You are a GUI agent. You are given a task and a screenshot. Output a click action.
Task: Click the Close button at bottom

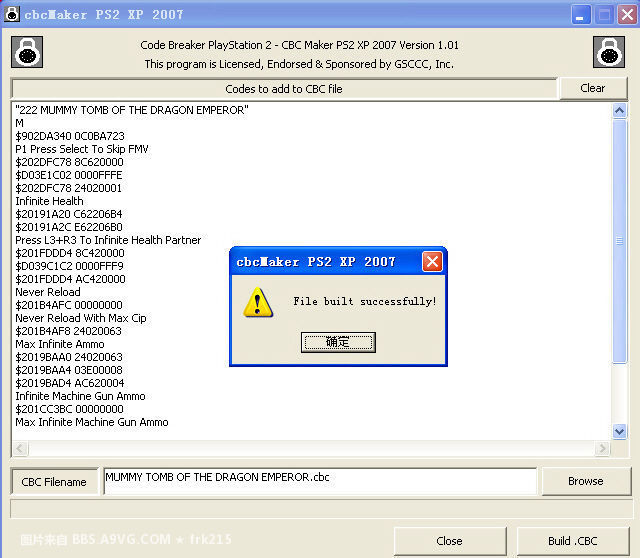[x=449, y=541]
